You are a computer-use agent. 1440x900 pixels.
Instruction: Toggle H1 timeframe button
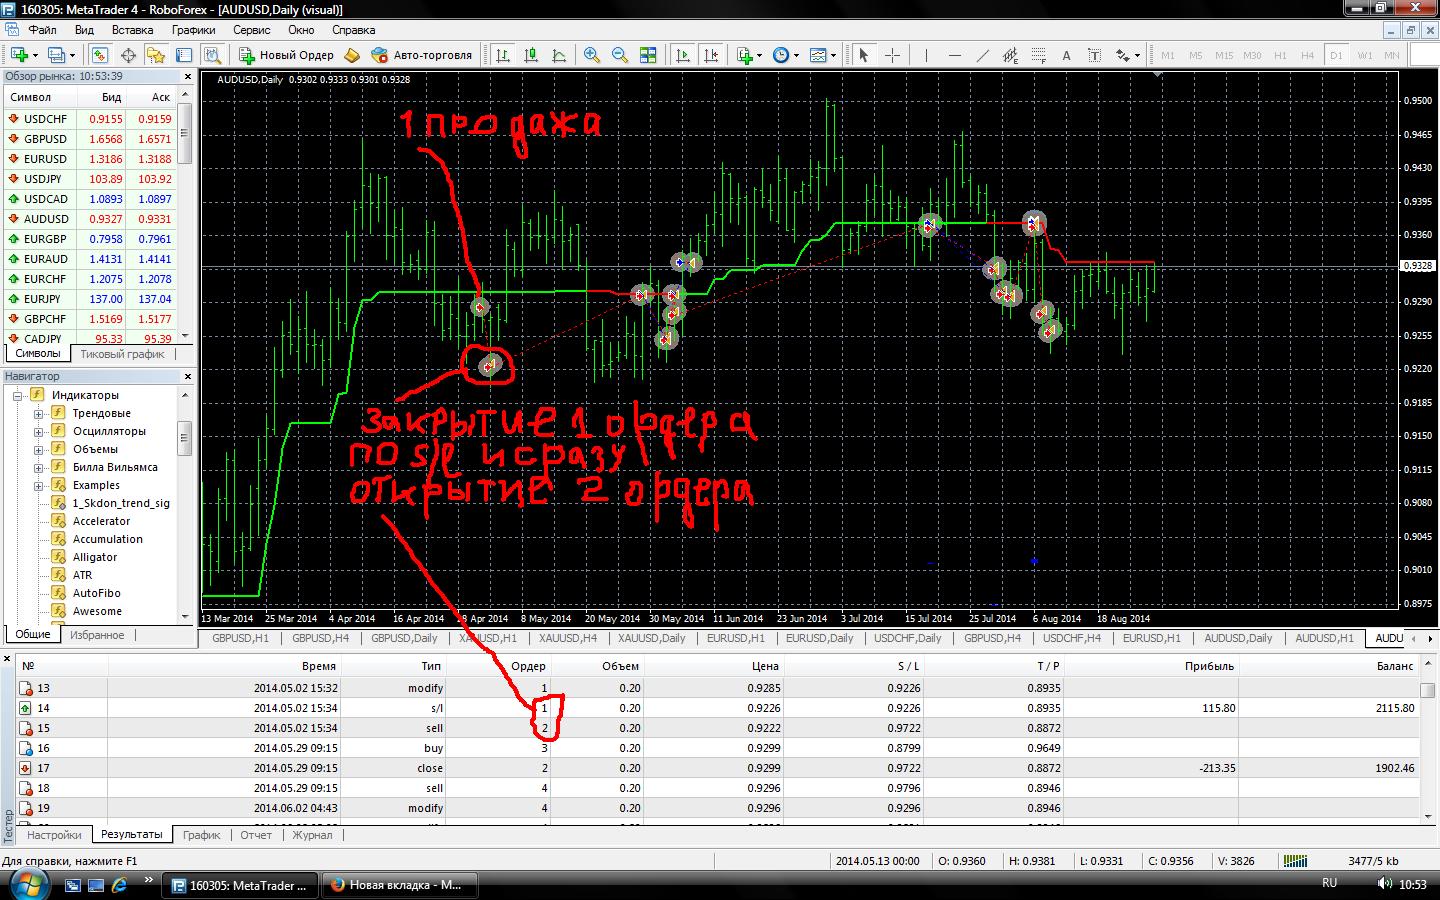1280,55
